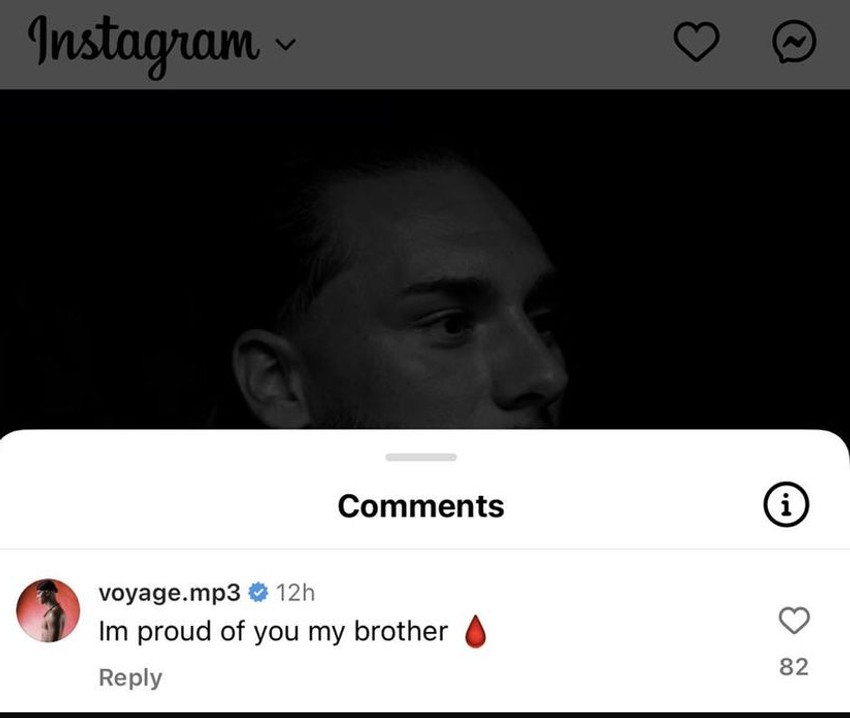This screenshot has height=718, width=850.
Task: Open voyage.mp3 profile picture avatar
Action: pos(49,610)
